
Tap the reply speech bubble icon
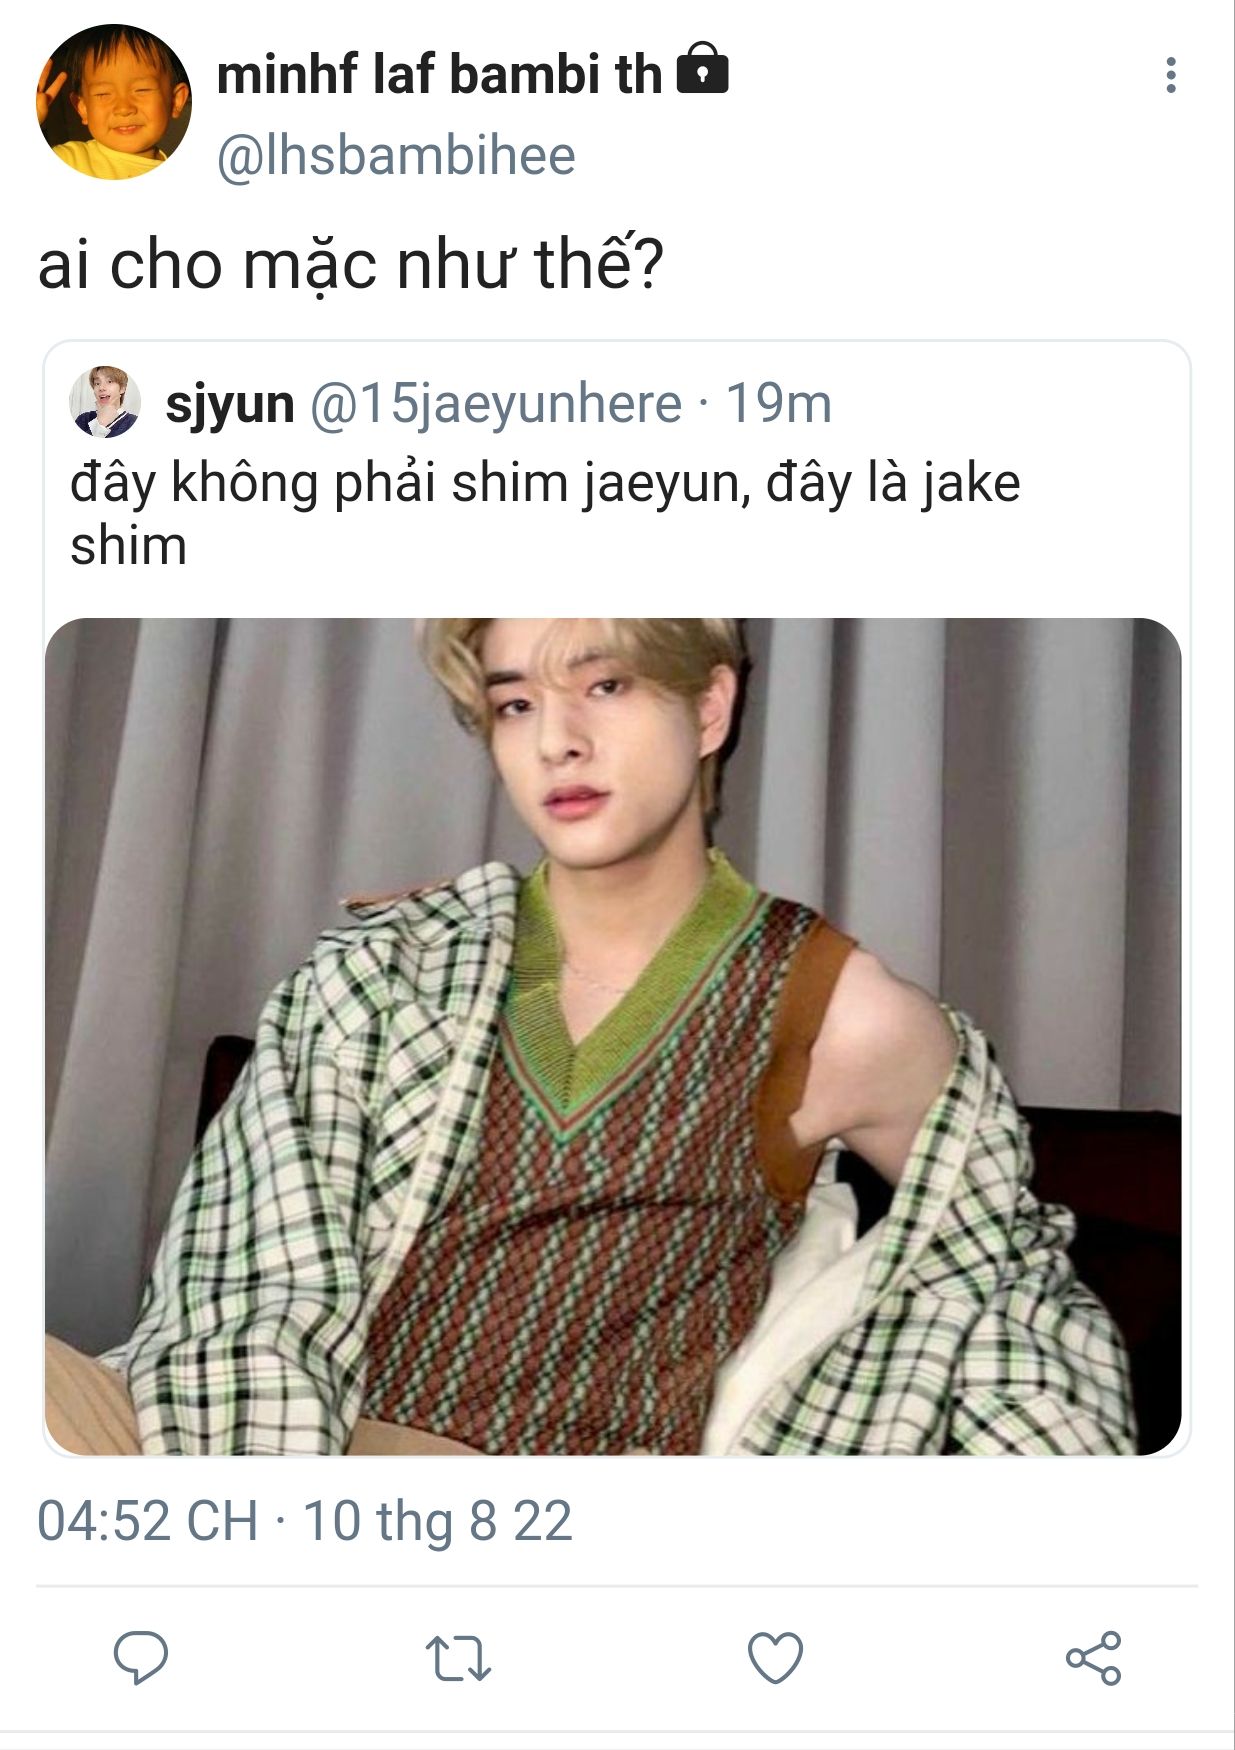pyautogui.click(x=141, y=1657)
